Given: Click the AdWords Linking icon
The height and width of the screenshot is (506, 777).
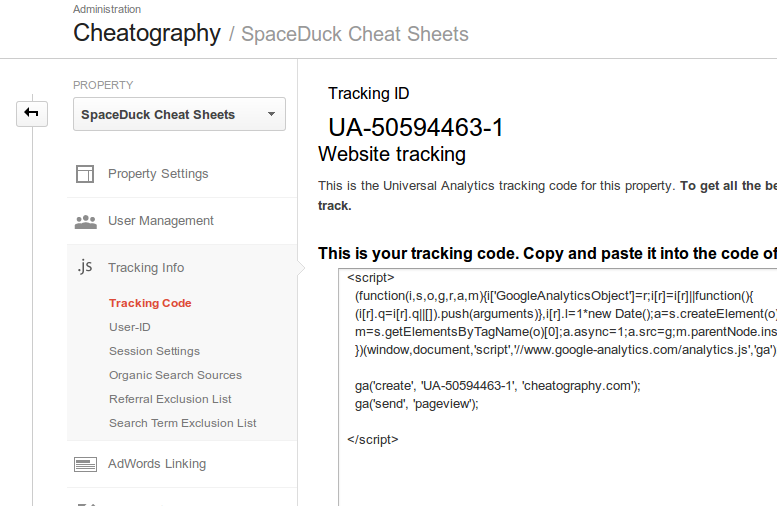Looking at the screenshot, I should point(85,464).
